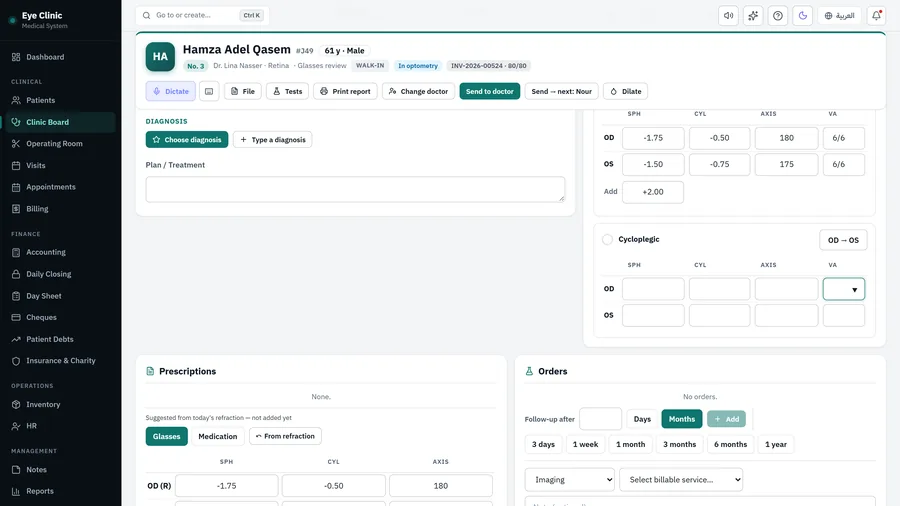The width and height of the screenshot is (900, 506).
Task: Click the Follow-up after number field
Action: (600, 419)
